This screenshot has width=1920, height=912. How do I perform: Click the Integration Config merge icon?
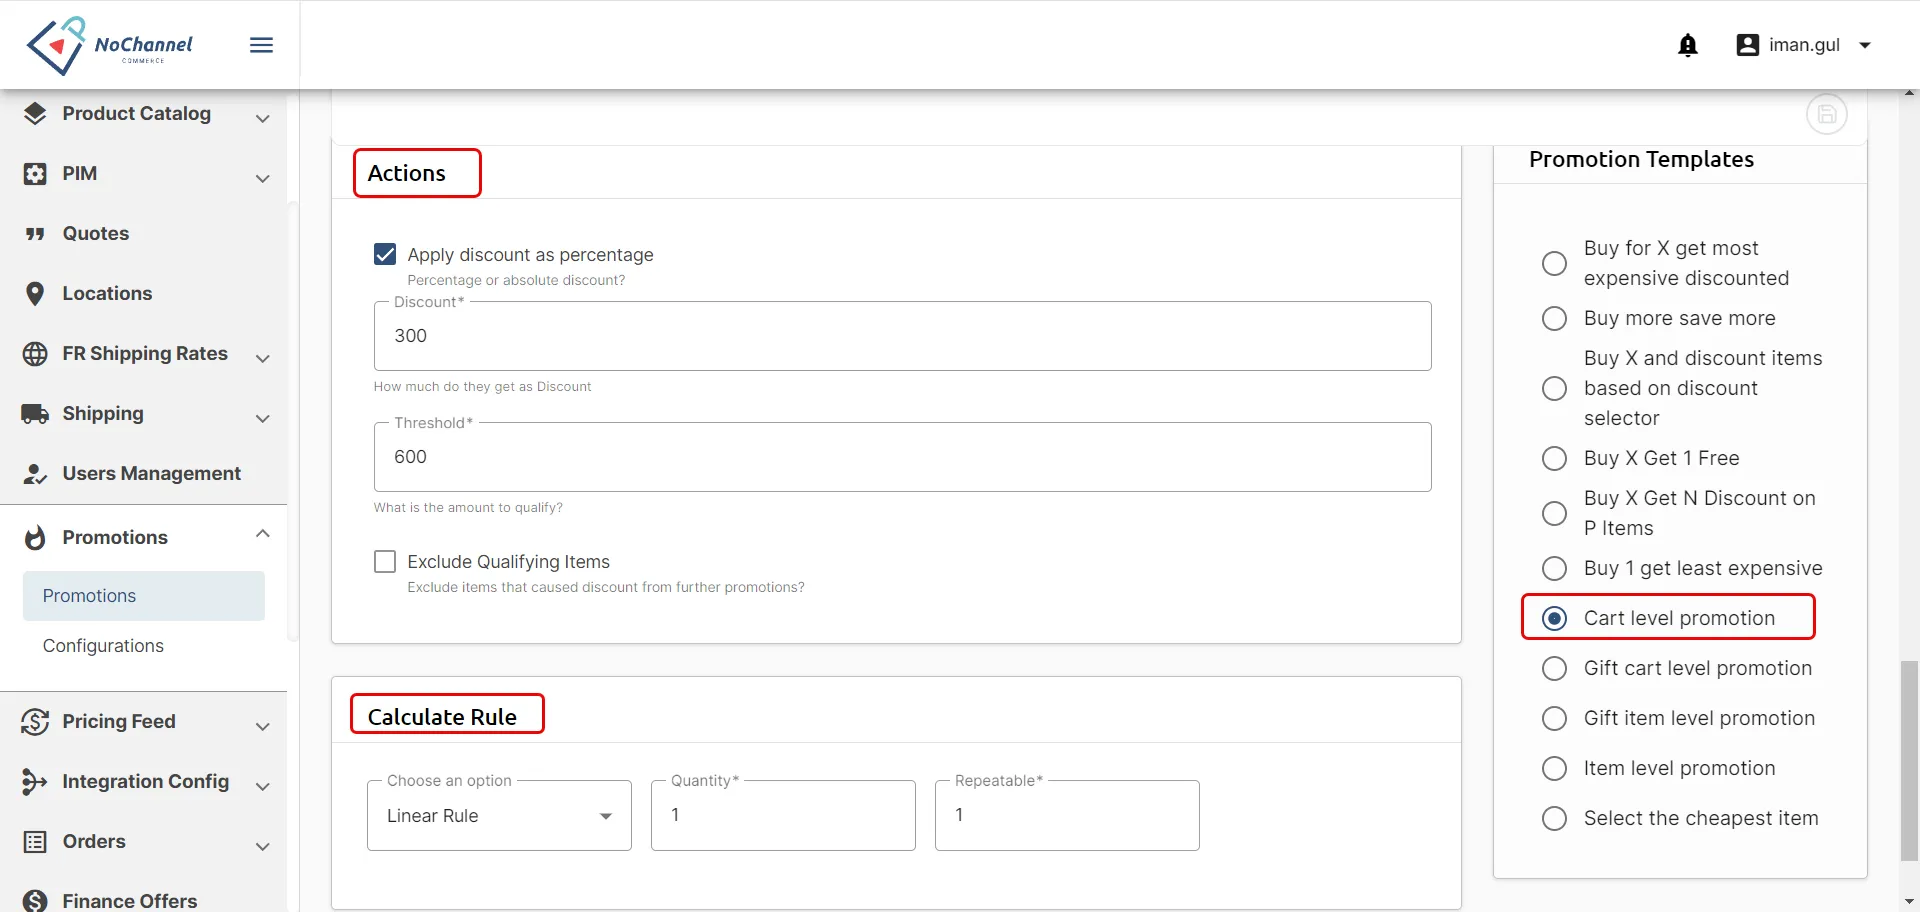click(35, 781)
